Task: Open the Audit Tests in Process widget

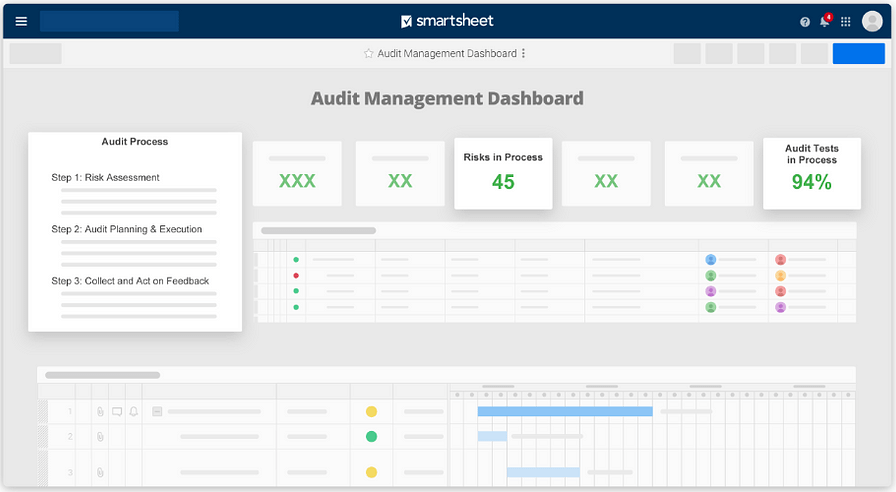Action: click(x=811, y=173)
